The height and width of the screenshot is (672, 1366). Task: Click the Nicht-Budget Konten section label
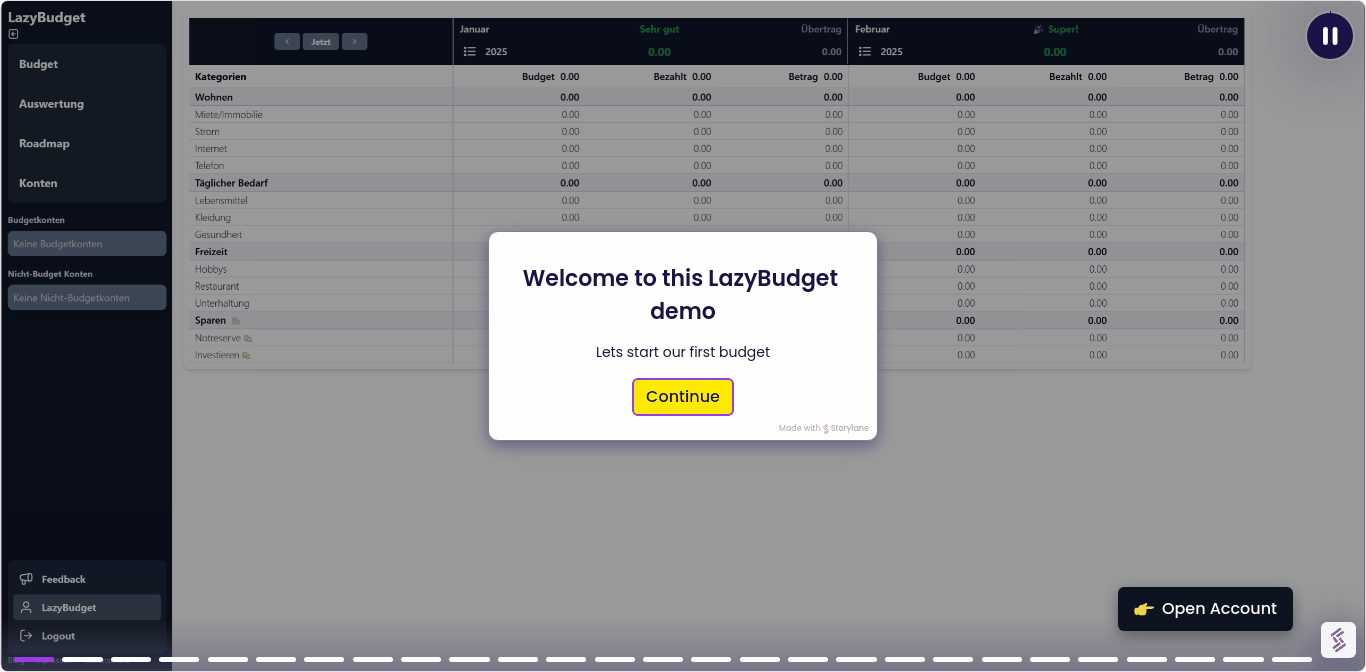pyautogui.click(x=50, y=274)
